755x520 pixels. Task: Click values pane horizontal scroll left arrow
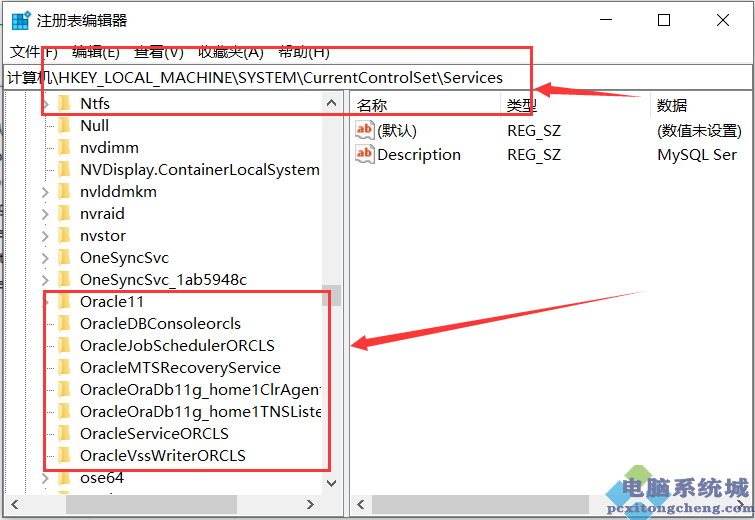361,504
